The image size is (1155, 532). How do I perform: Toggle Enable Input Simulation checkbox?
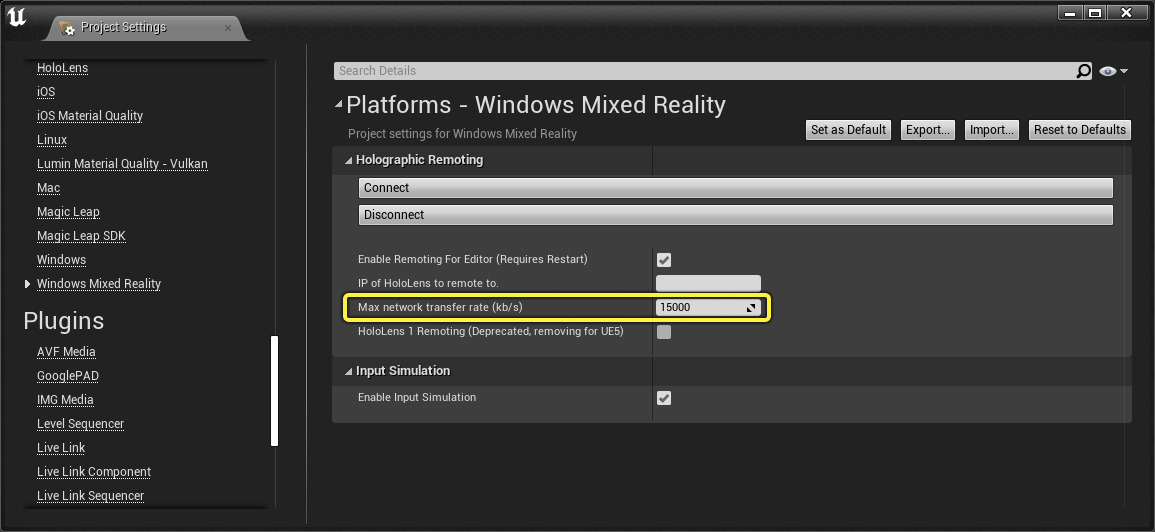point(664,398)
